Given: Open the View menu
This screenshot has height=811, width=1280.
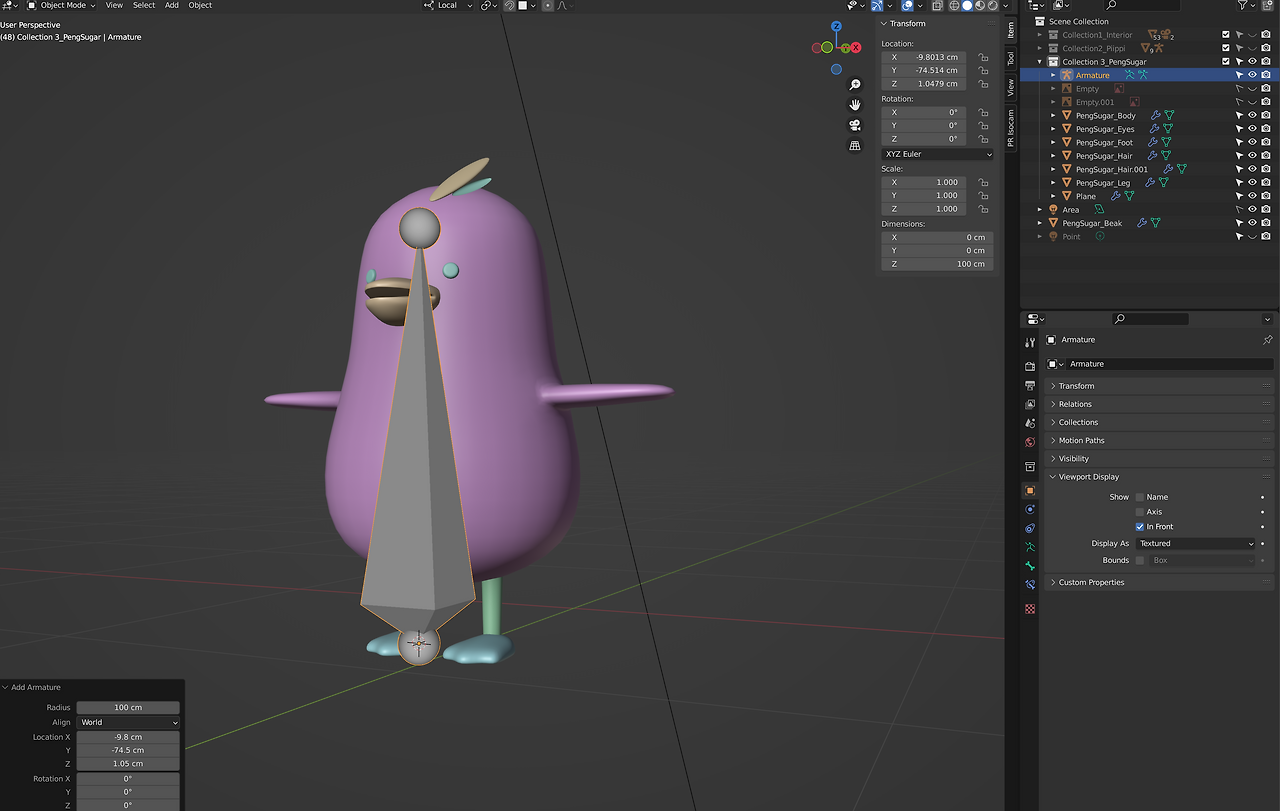Looking at the screenshot, I should point(115,5).
